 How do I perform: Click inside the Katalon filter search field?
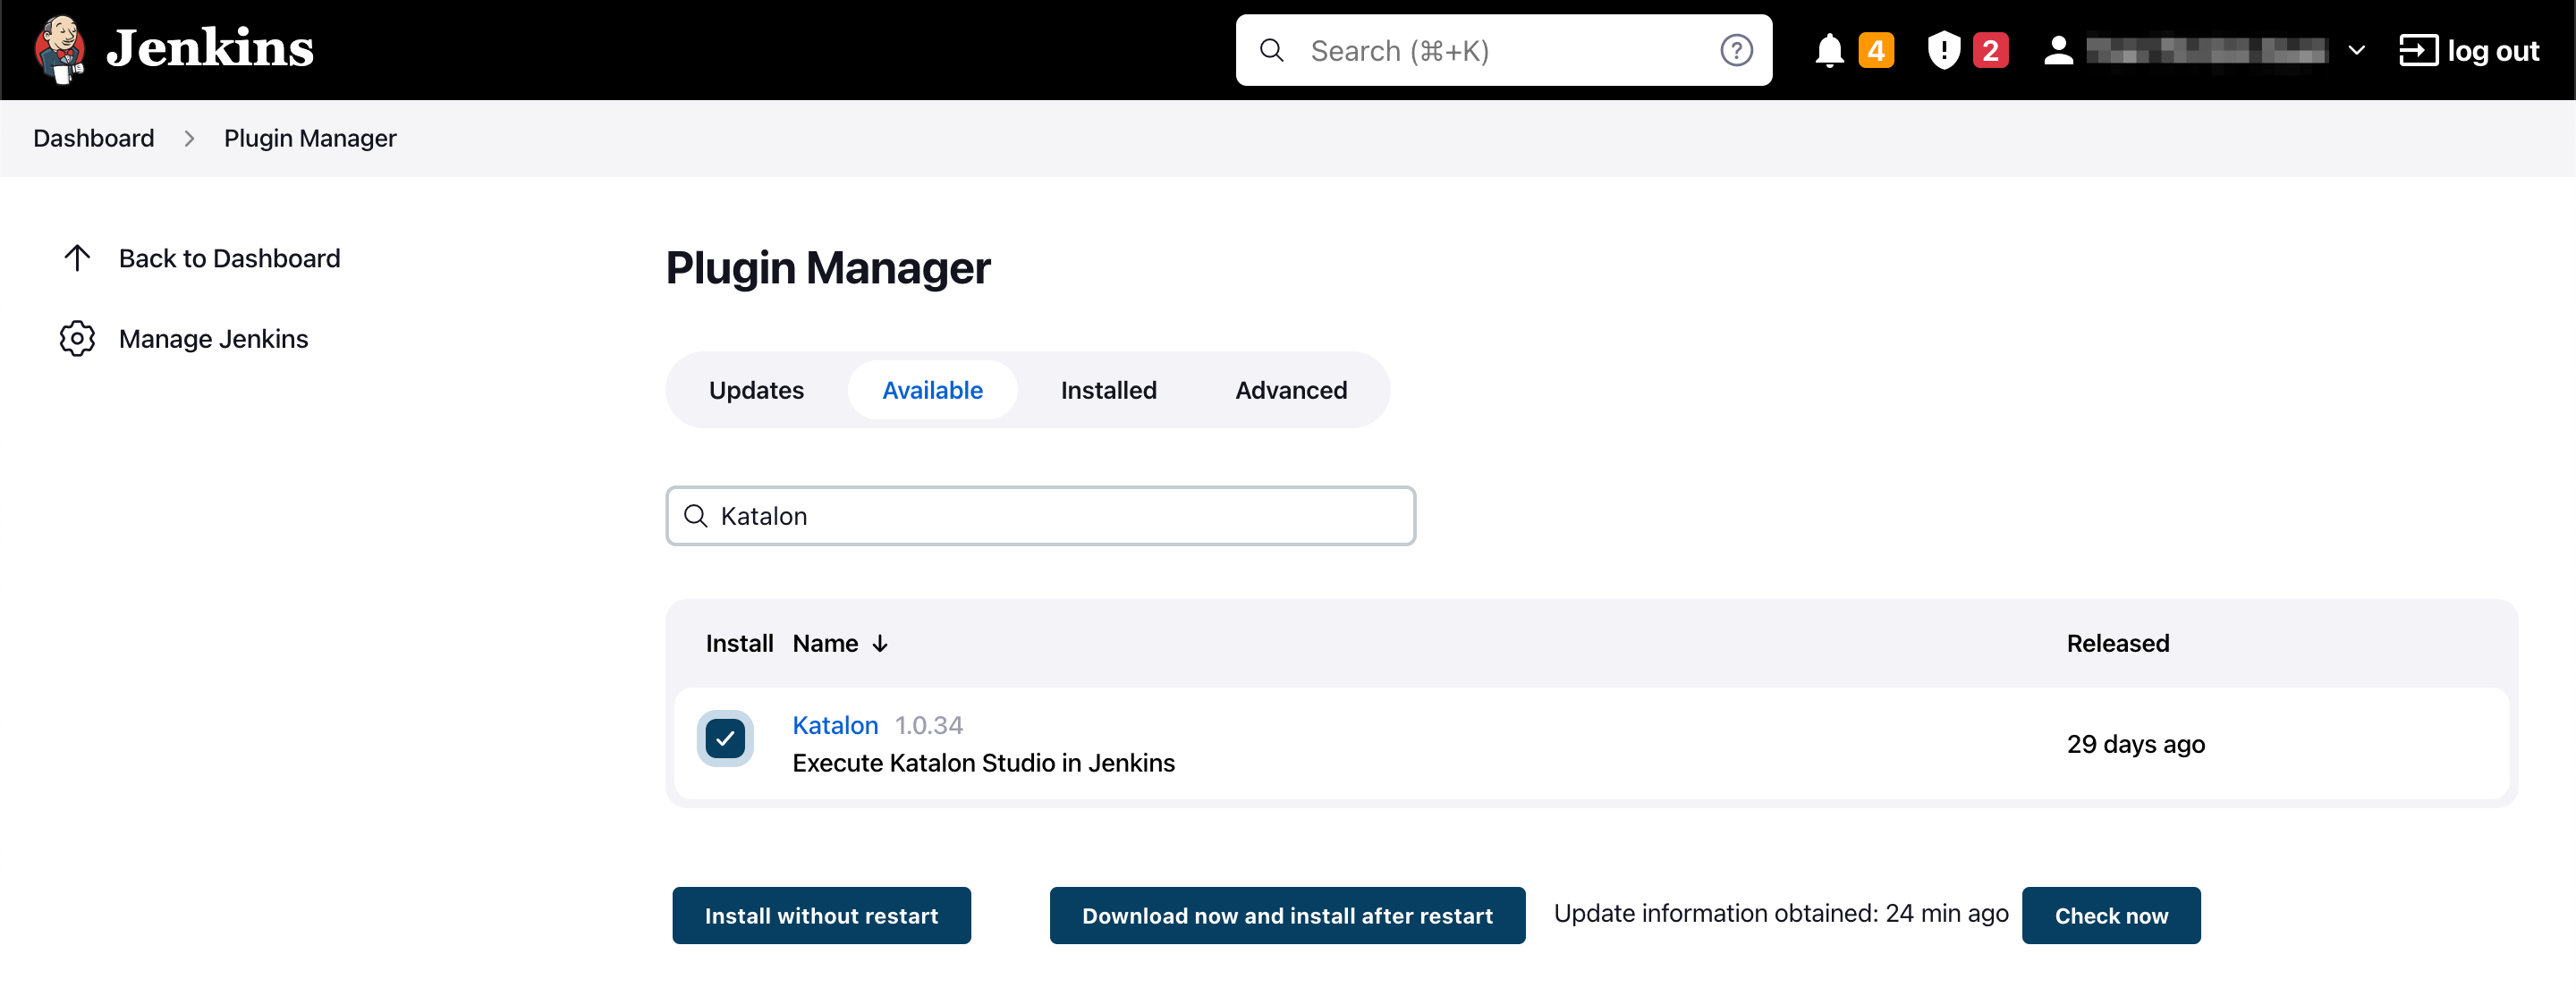point(1040,516)
